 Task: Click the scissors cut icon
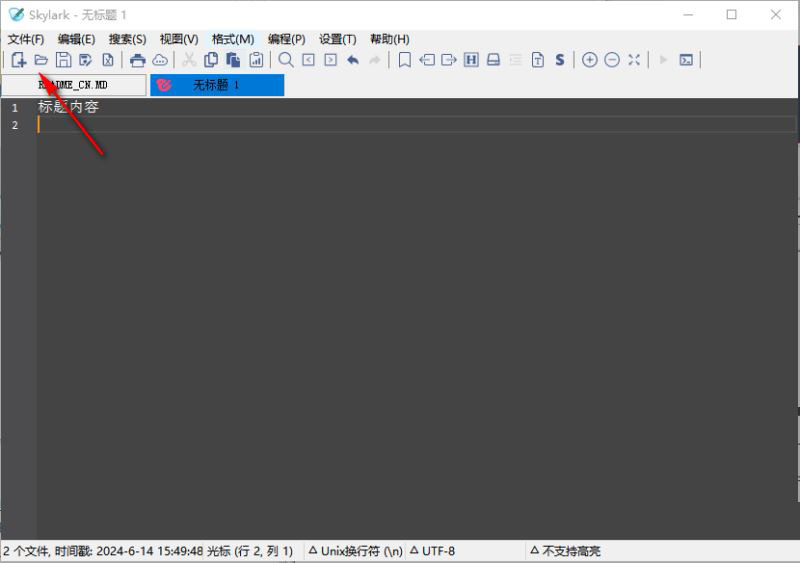tap(189, 60)
